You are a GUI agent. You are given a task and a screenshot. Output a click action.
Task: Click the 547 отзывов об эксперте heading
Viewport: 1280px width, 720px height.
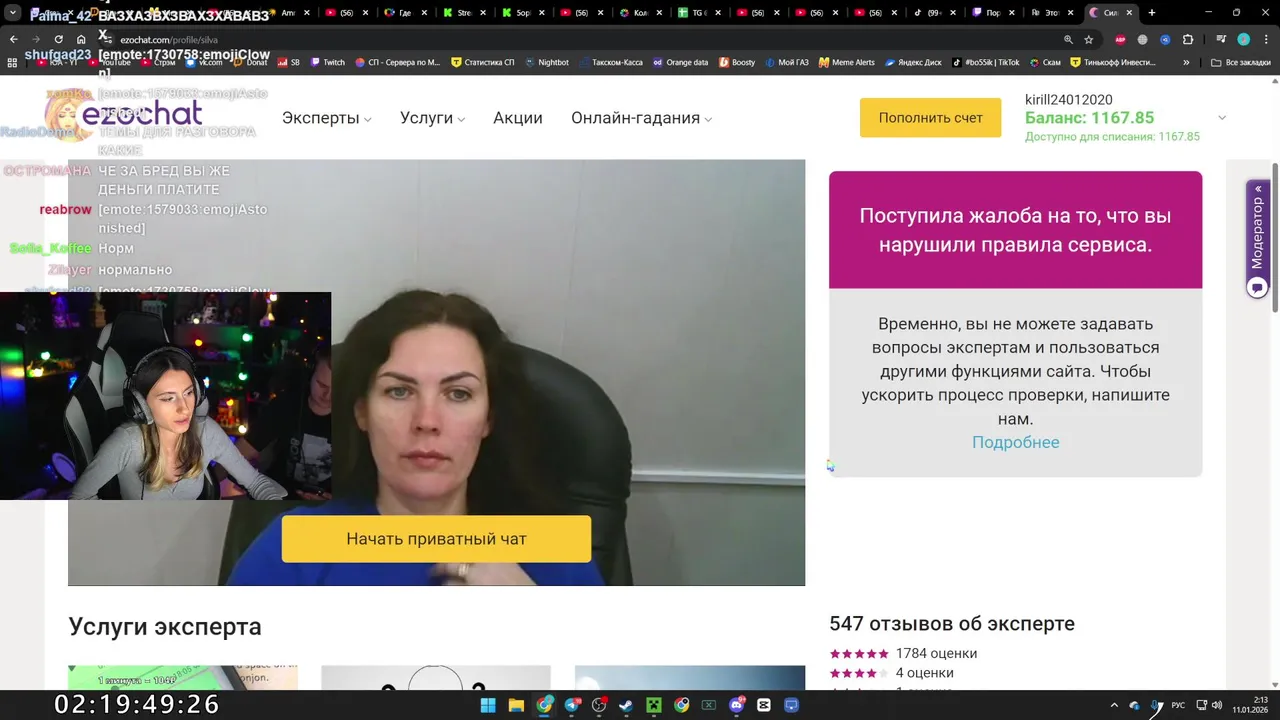pos(952,623)
